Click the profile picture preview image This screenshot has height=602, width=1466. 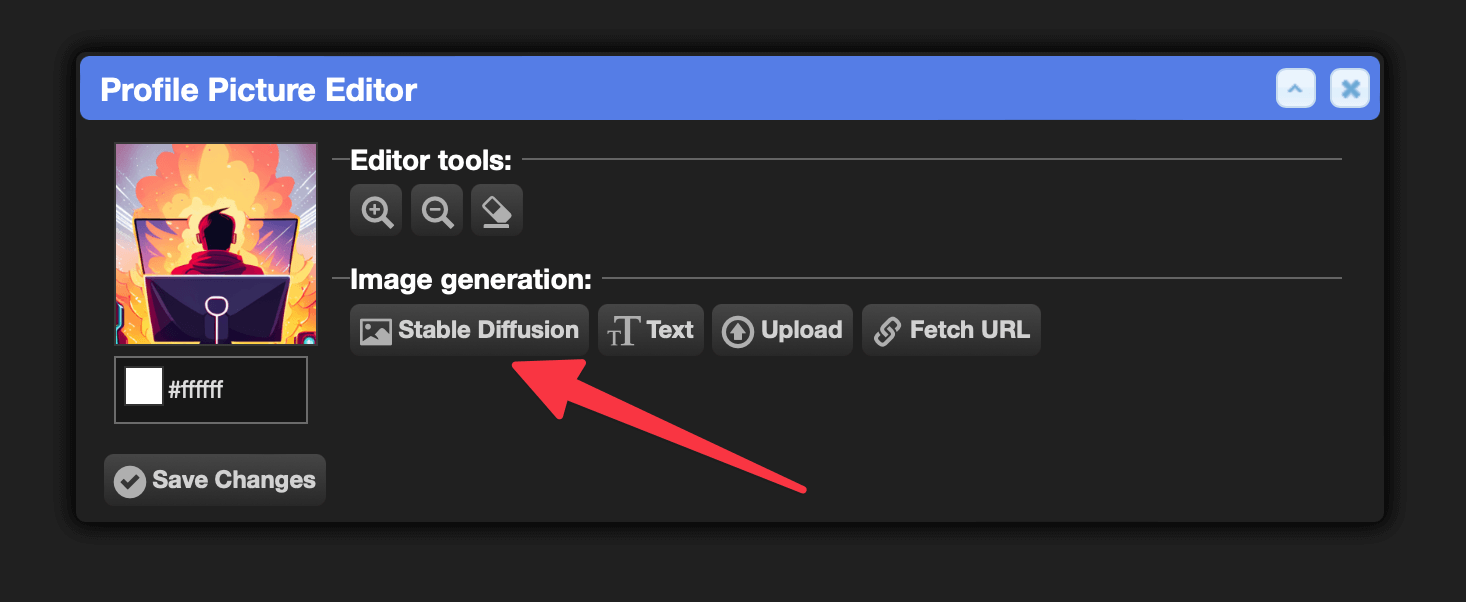216,244
